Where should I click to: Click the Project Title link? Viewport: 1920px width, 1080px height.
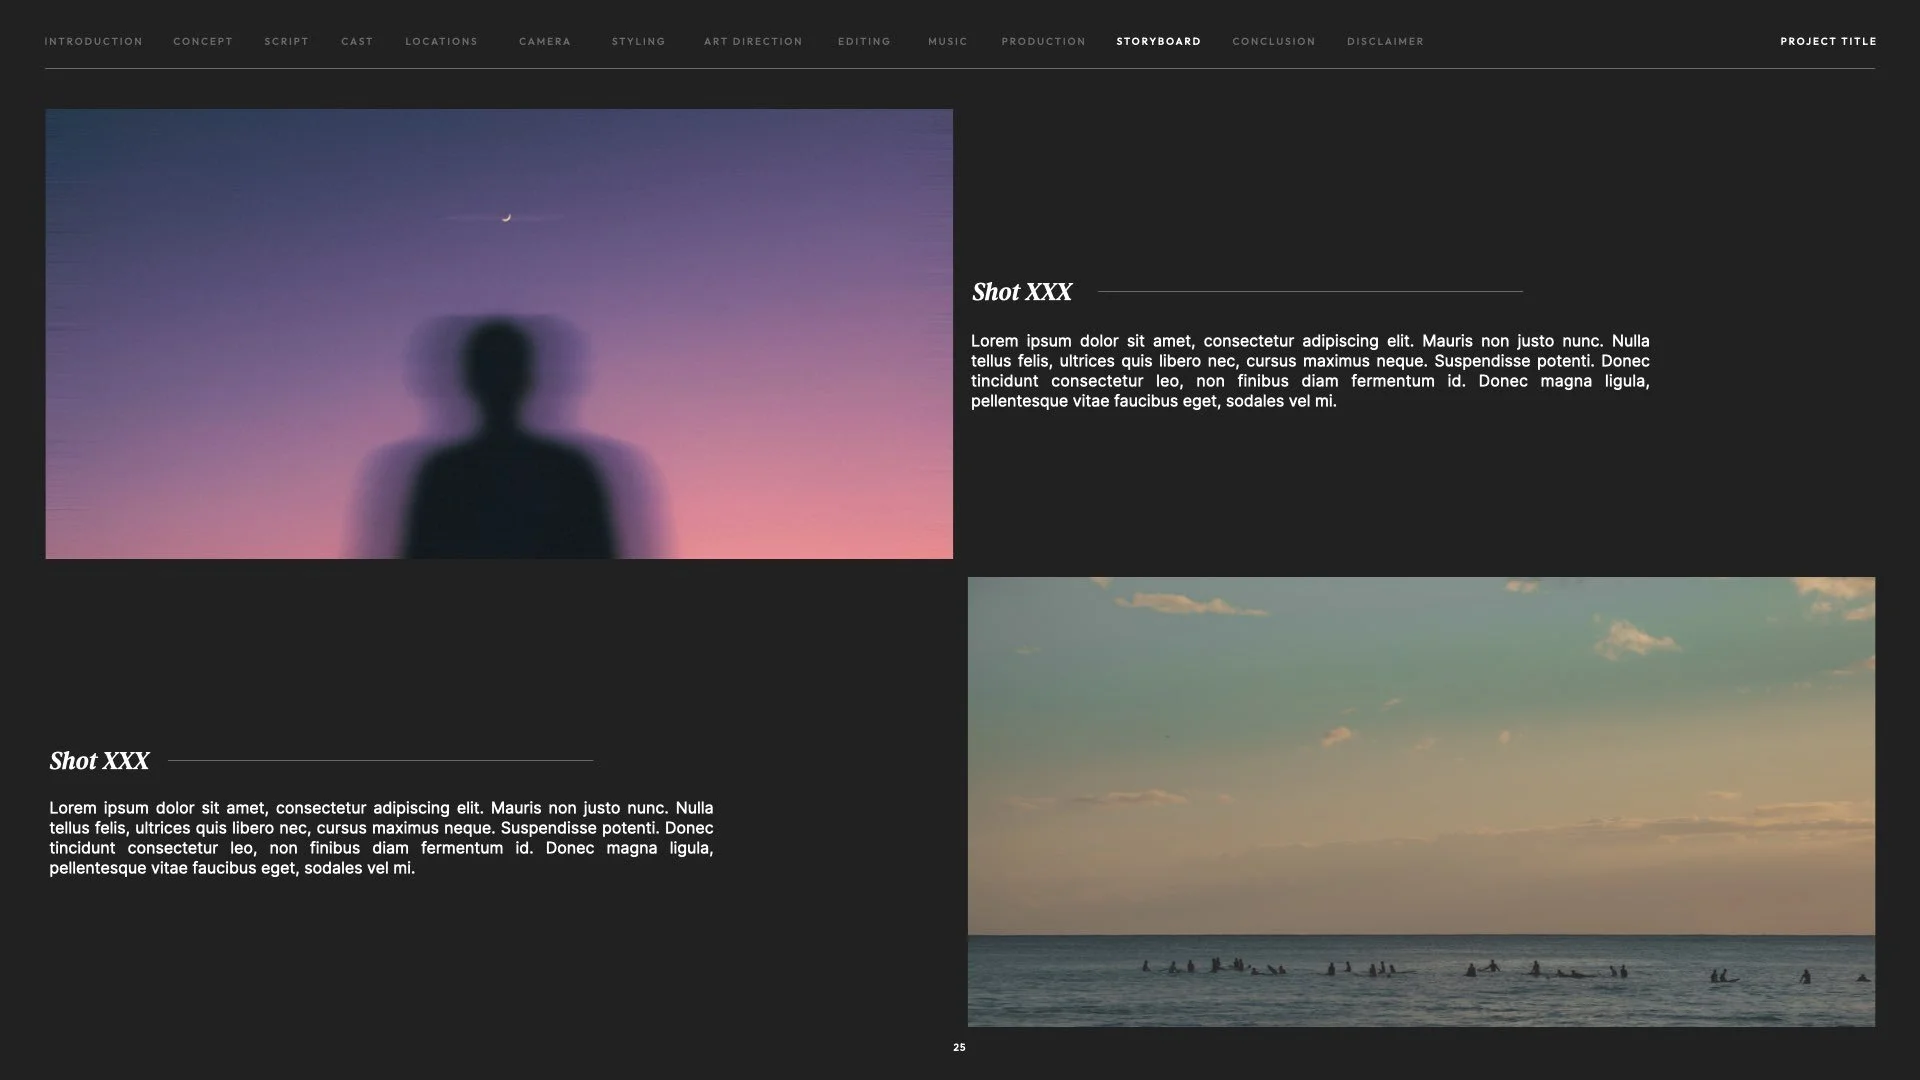tap(1828, 41)
